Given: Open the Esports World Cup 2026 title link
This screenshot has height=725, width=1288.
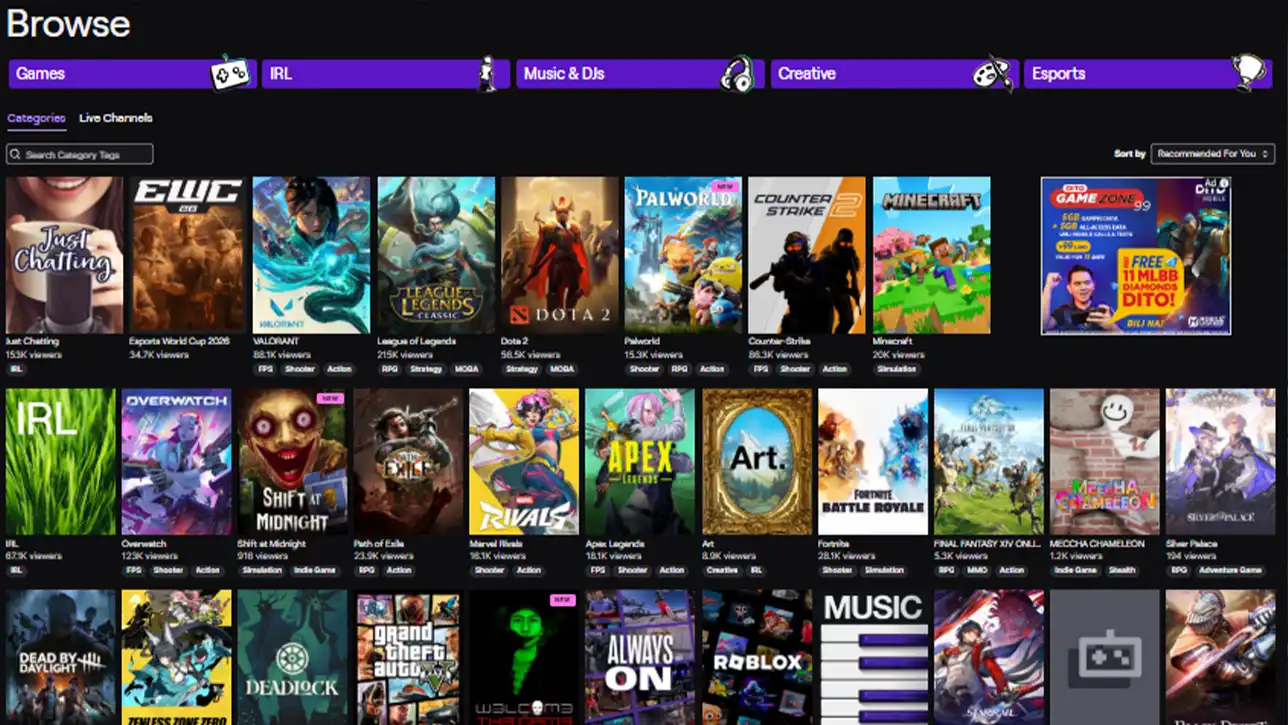Looking at the screenshot, I should pyautogui.click(x=179, y=341).
